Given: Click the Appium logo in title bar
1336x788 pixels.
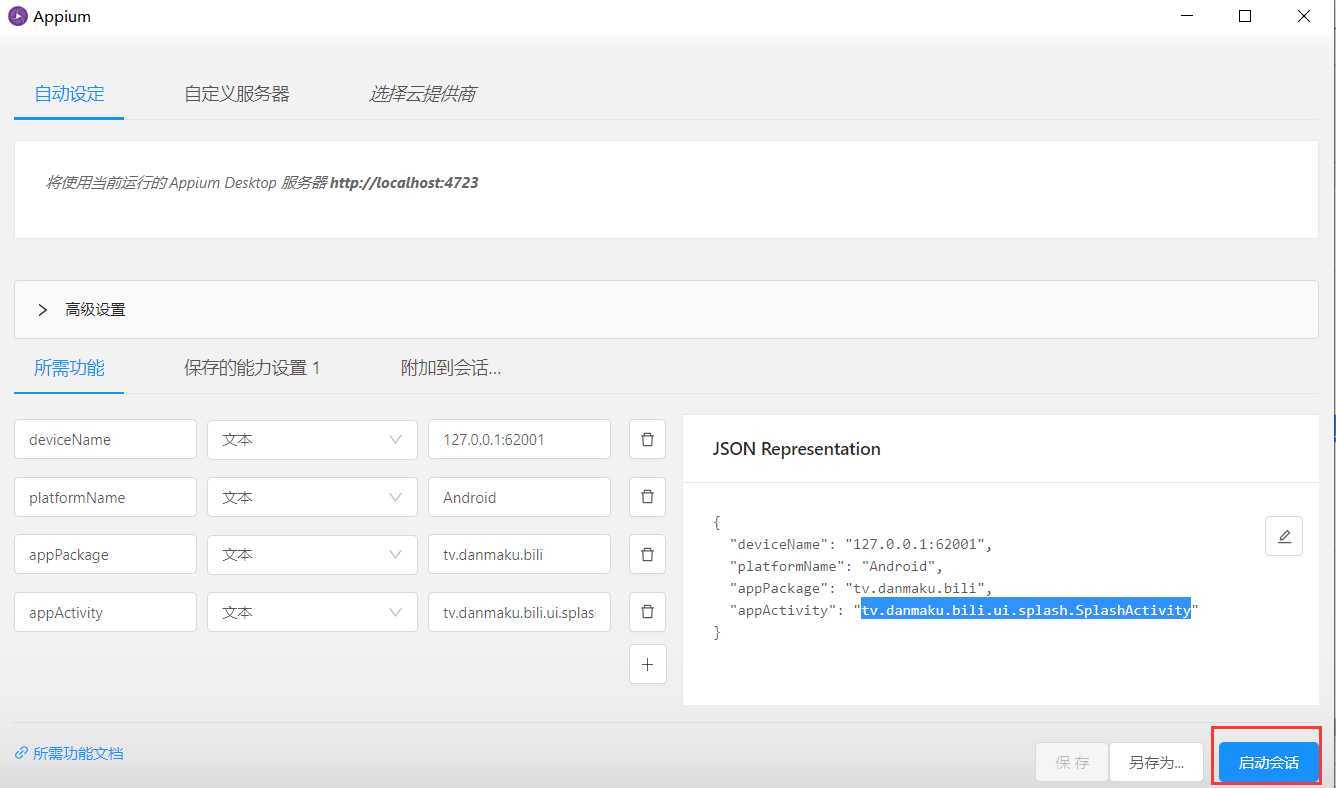Looking at the screenshot, I should [x=17, y=17].
